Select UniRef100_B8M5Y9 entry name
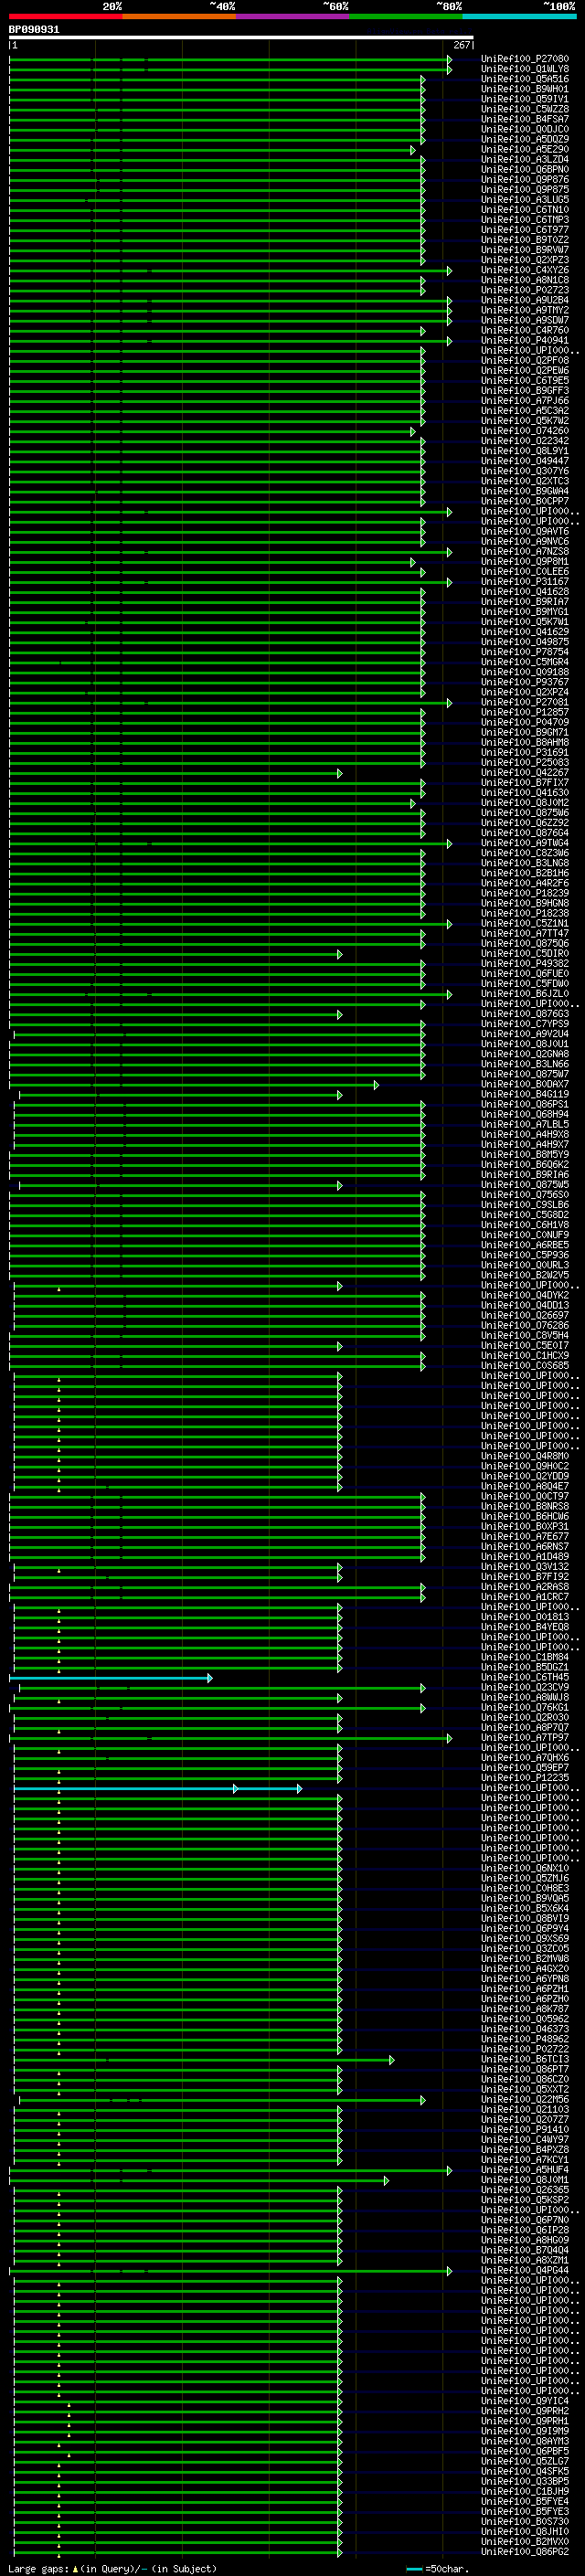Screen dimensions: 585x2576 pos(524,1154)
